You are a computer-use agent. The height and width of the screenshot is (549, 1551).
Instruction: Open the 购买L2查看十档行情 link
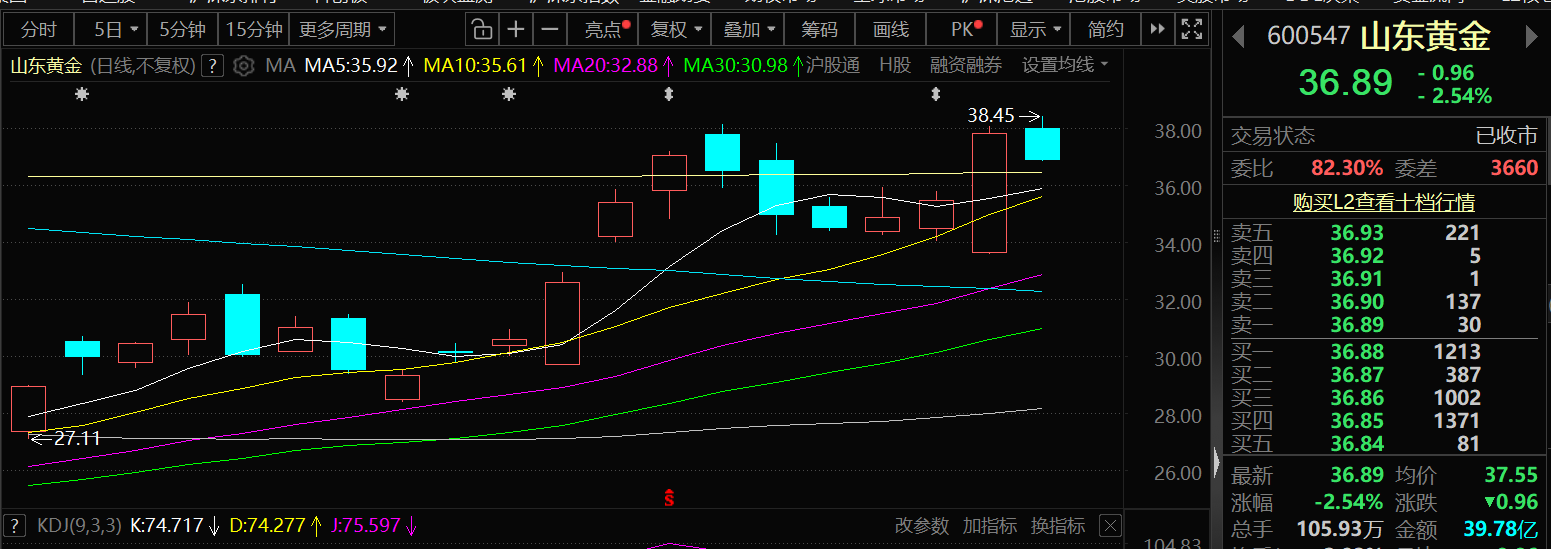point(1383,202)
